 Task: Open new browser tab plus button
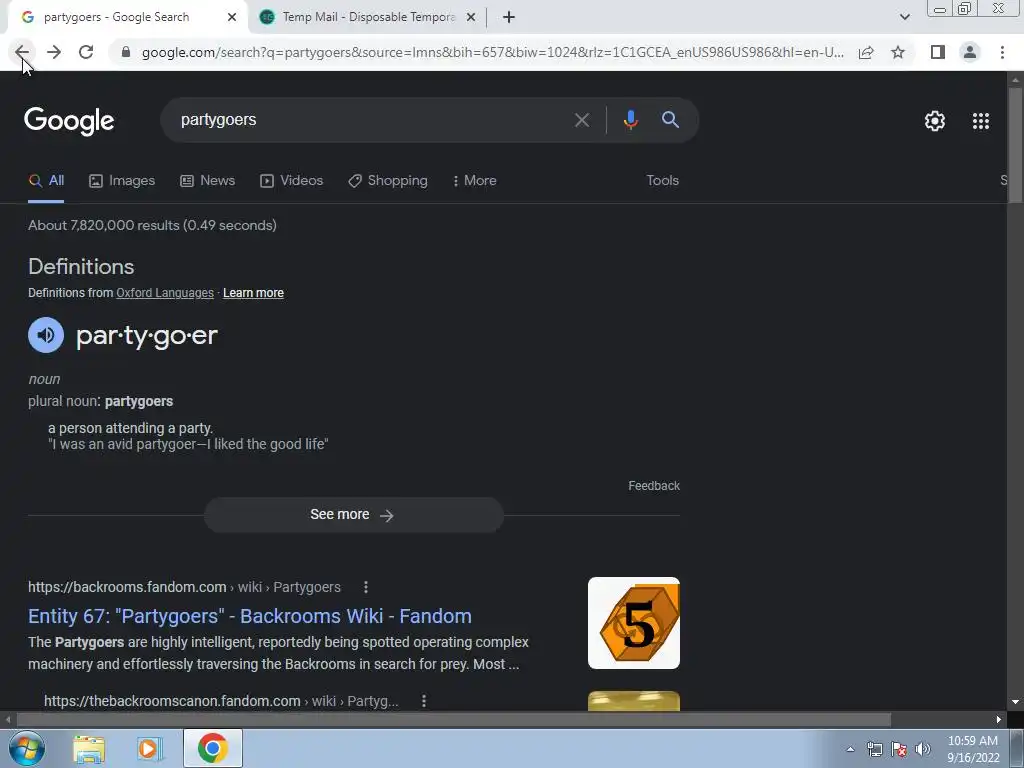(x=509, y=17)
